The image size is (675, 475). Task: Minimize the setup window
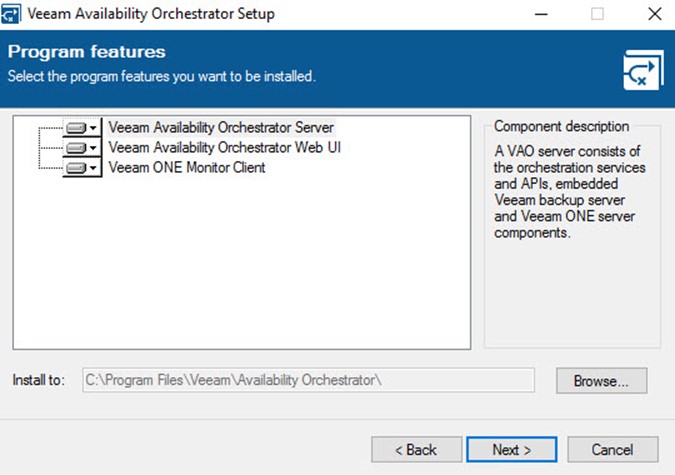tap(541, 14)
